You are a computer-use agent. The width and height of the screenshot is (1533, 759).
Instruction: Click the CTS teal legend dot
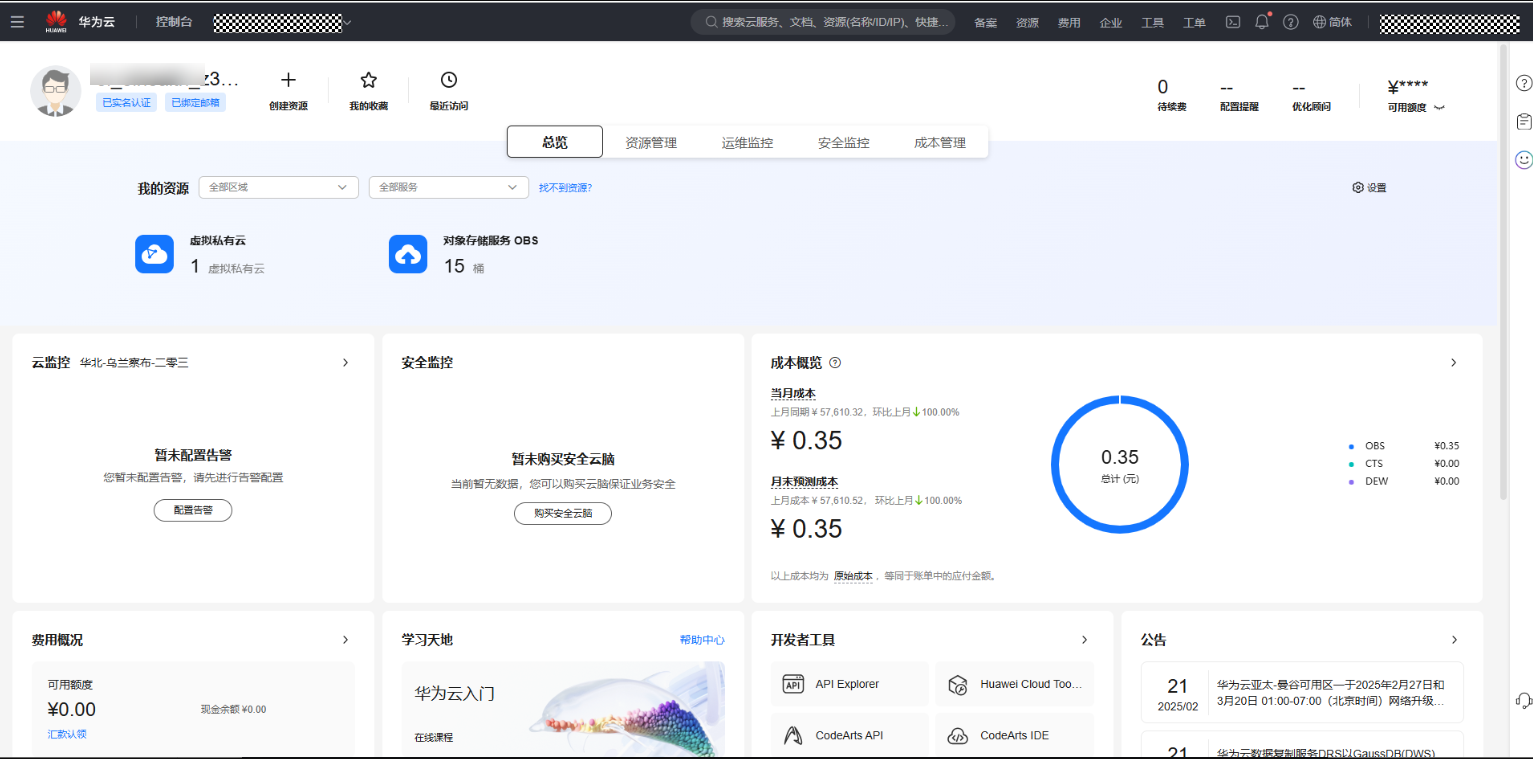(x=1351, y=464)
